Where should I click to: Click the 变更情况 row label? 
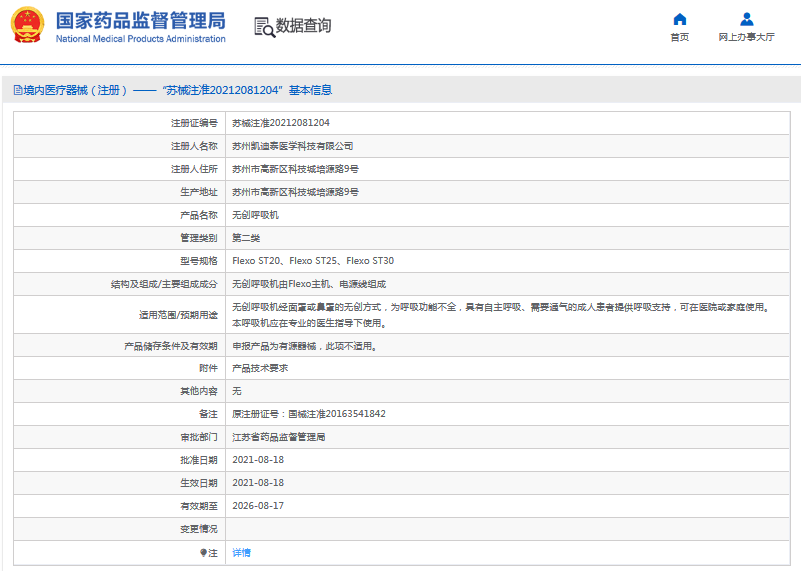(x=199, y=529)
